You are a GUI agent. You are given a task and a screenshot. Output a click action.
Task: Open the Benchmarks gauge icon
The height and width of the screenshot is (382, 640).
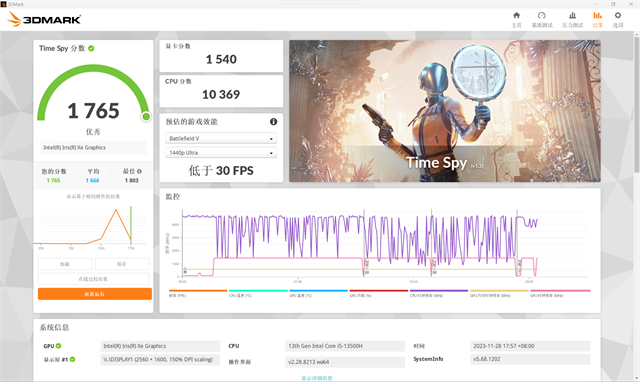coord(542,16)
